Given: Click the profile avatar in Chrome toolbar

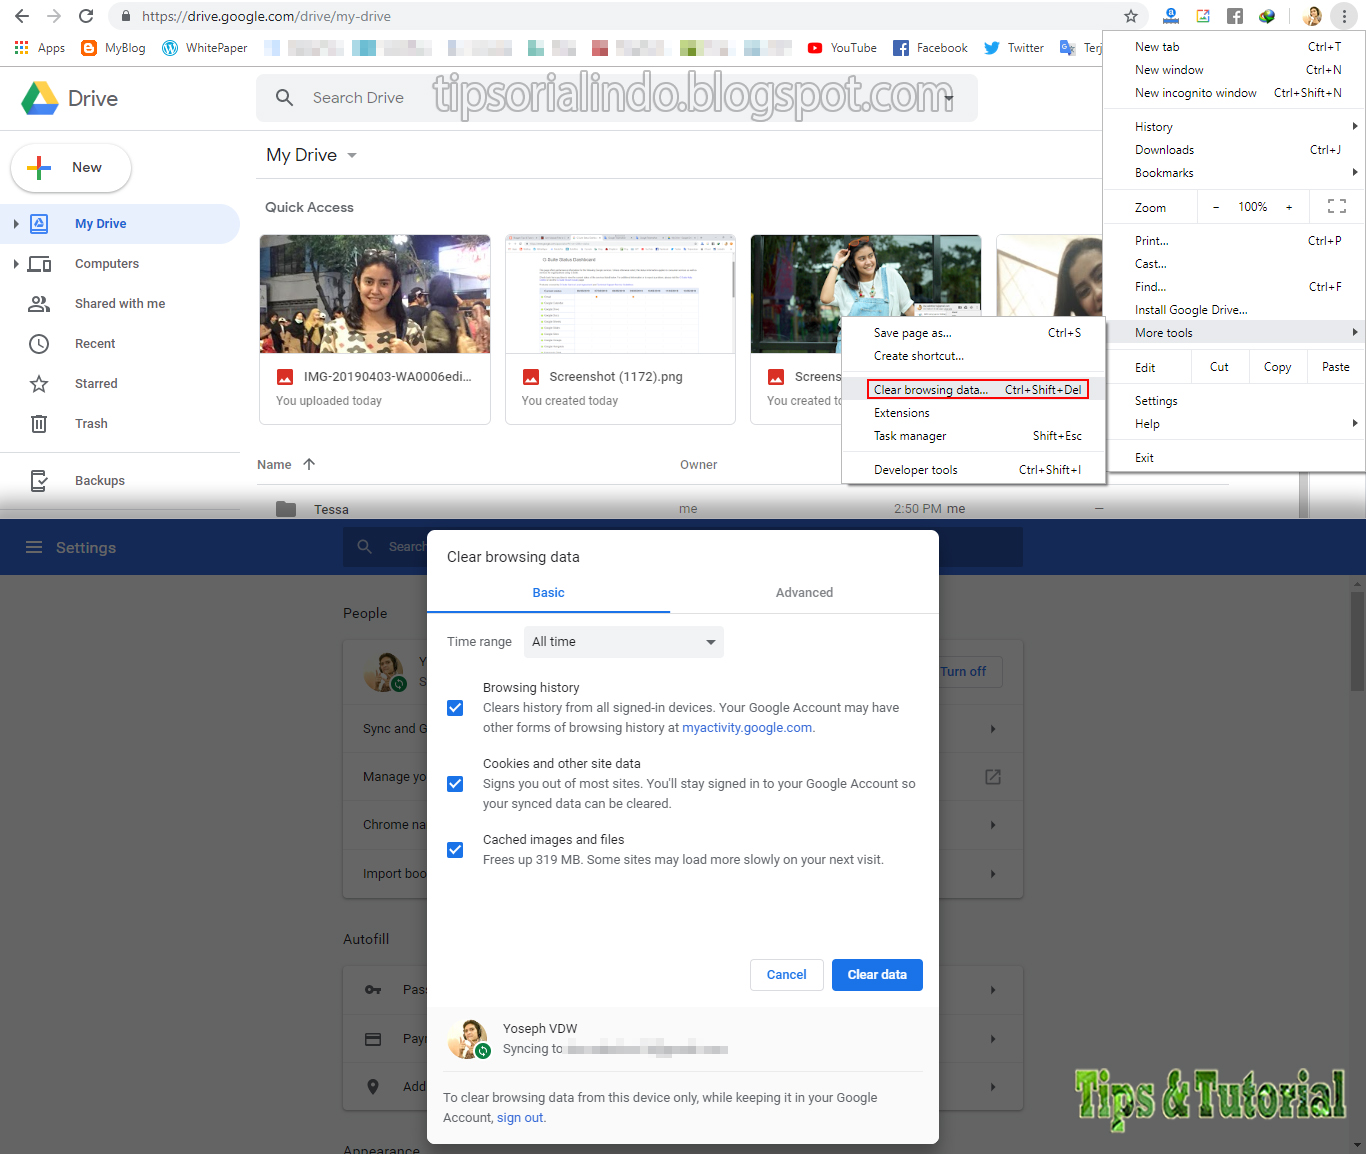Looking at the screenshot, I should coord(1312,16).
